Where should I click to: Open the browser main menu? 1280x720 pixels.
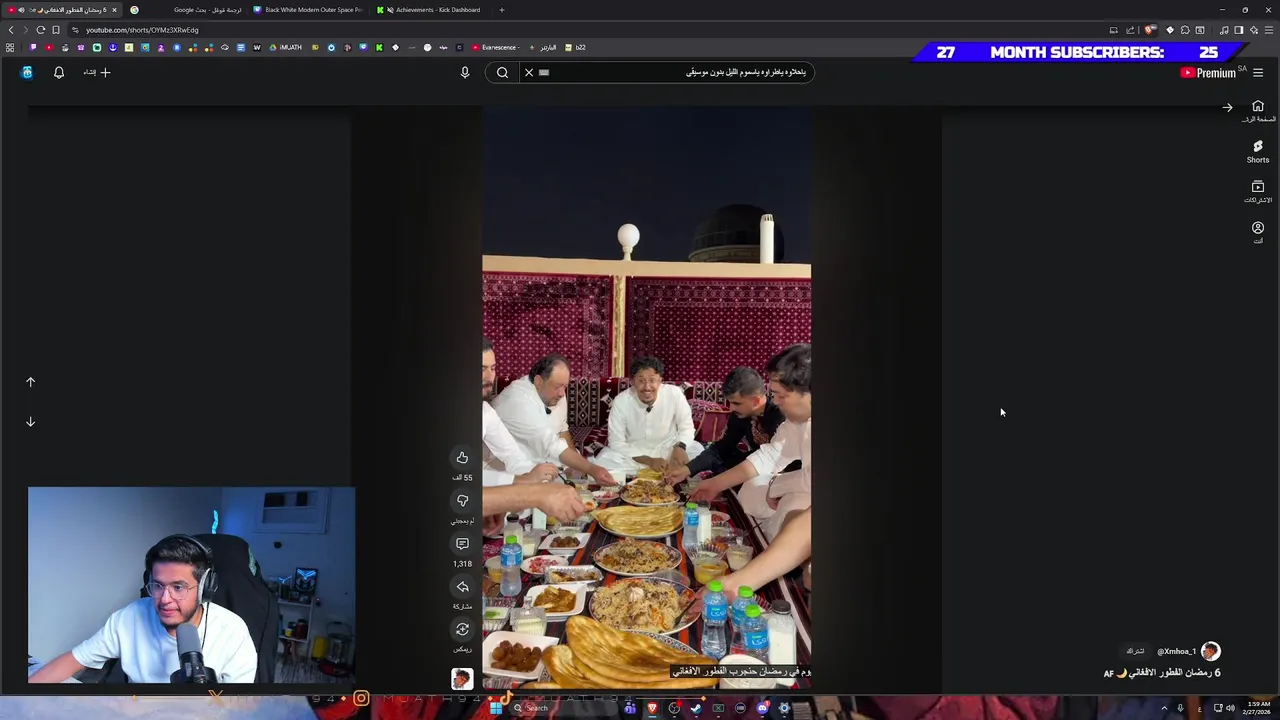pos(1269,30)
